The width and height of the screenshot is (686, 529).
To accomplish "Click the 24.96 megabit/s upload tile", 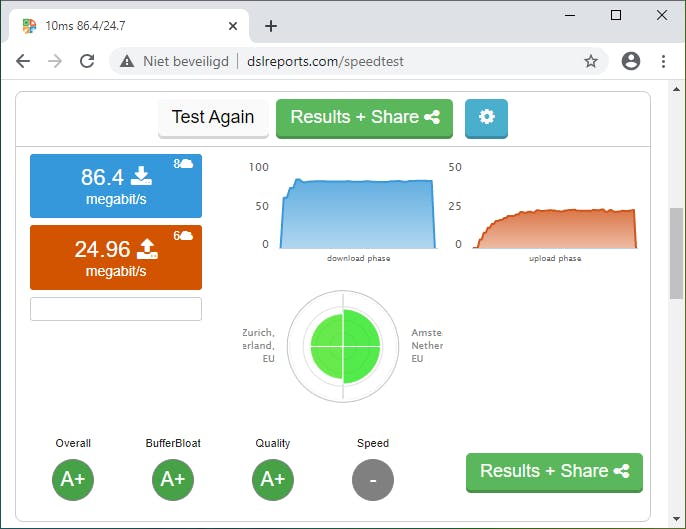I will 116,257.
